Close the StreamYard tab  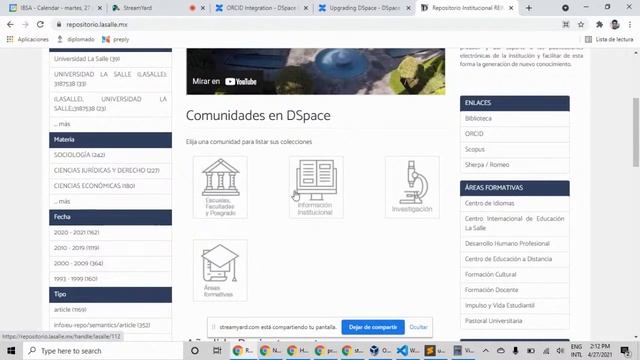(x=203, y=8)
